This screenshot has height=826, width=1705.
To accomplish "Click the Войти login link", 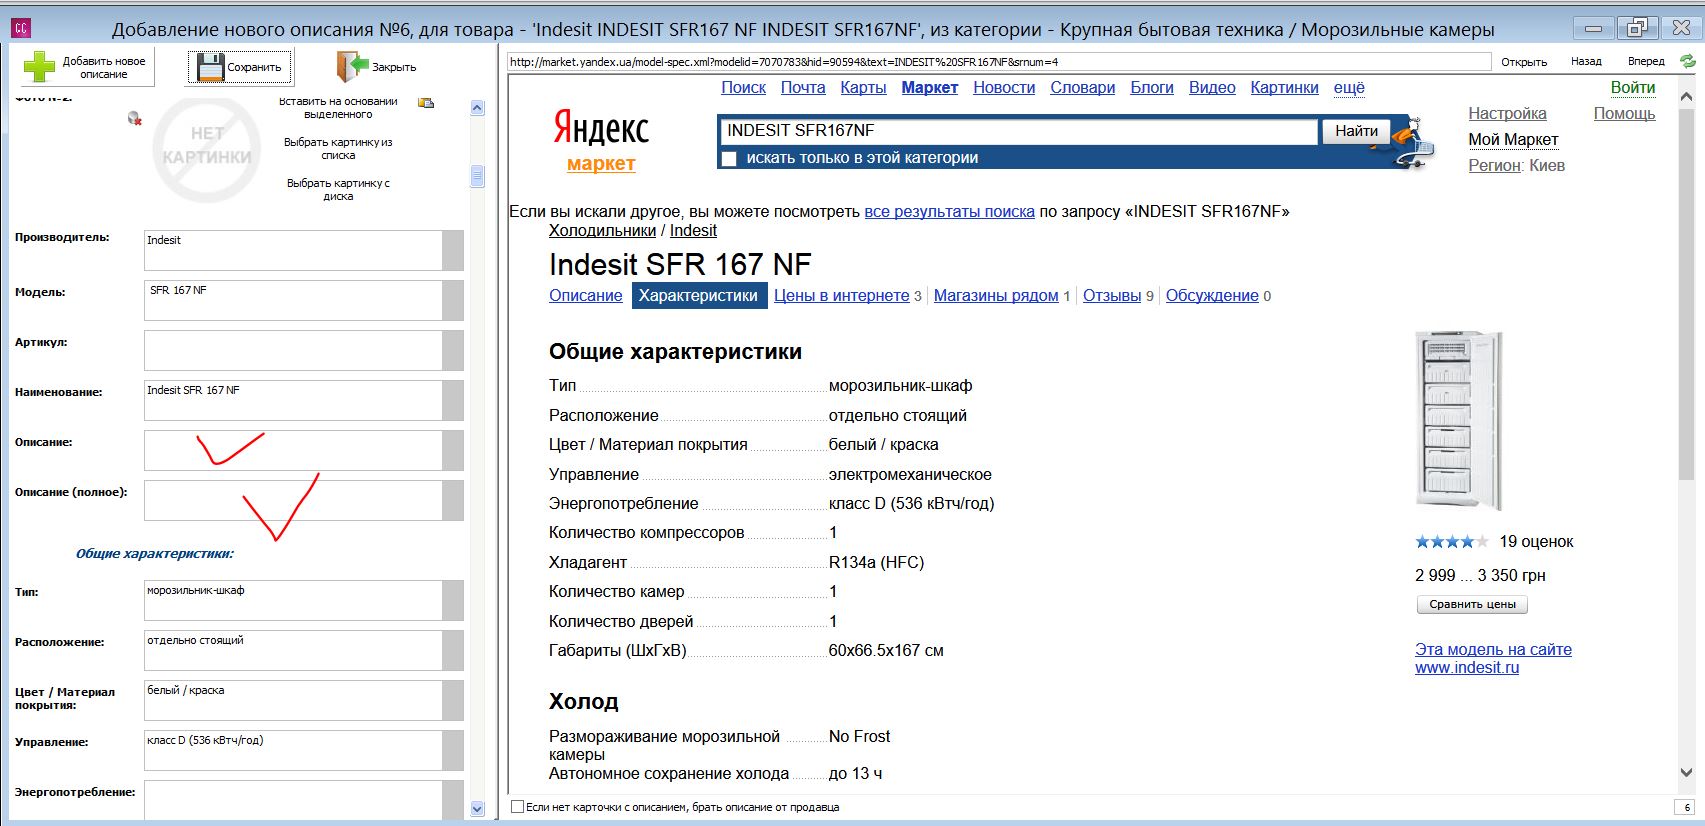I will pos(1633,88).
